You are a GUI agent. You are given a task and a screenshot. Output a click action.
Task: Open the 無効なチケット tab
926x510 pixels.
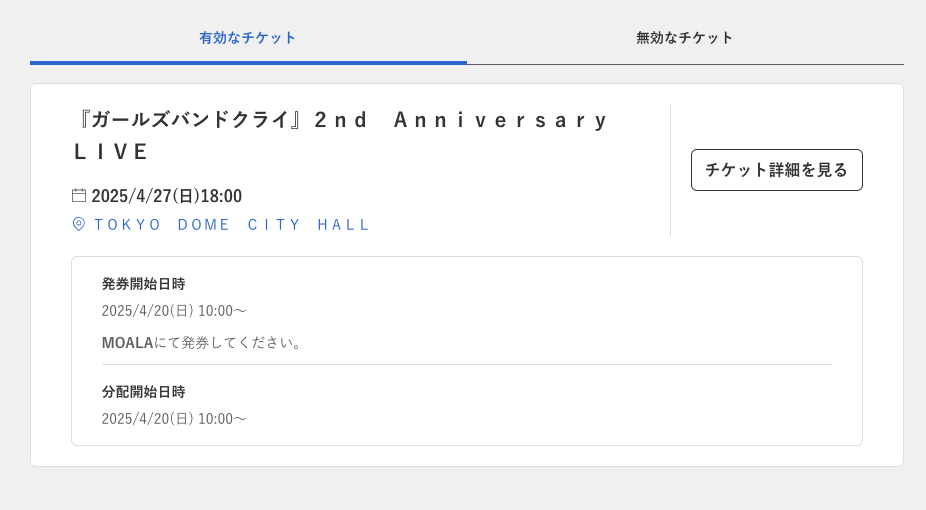(x=685, y=38)
